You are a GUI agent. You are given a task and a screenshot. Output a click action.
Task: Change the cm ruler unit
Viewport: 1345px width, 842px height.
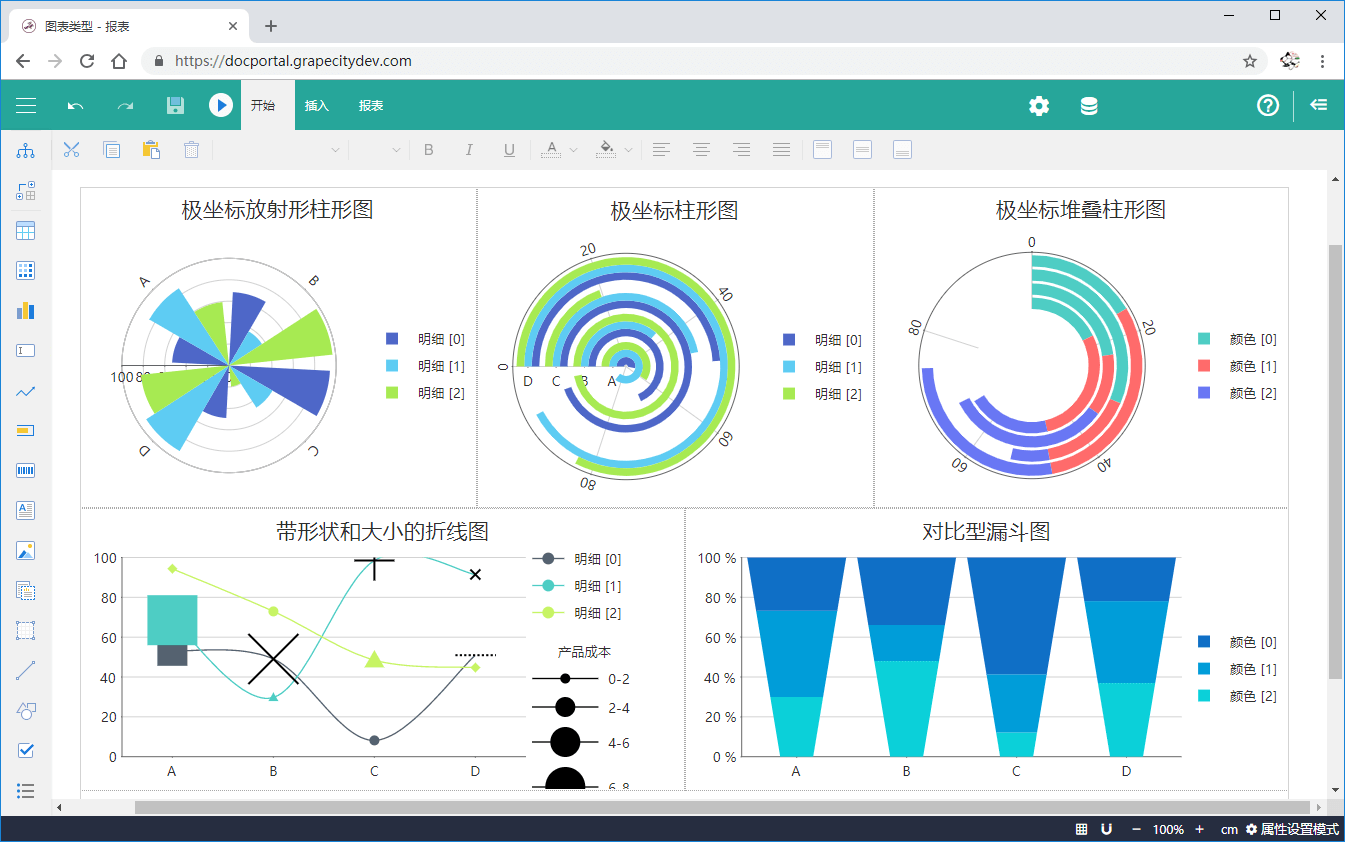(1229, 829)
